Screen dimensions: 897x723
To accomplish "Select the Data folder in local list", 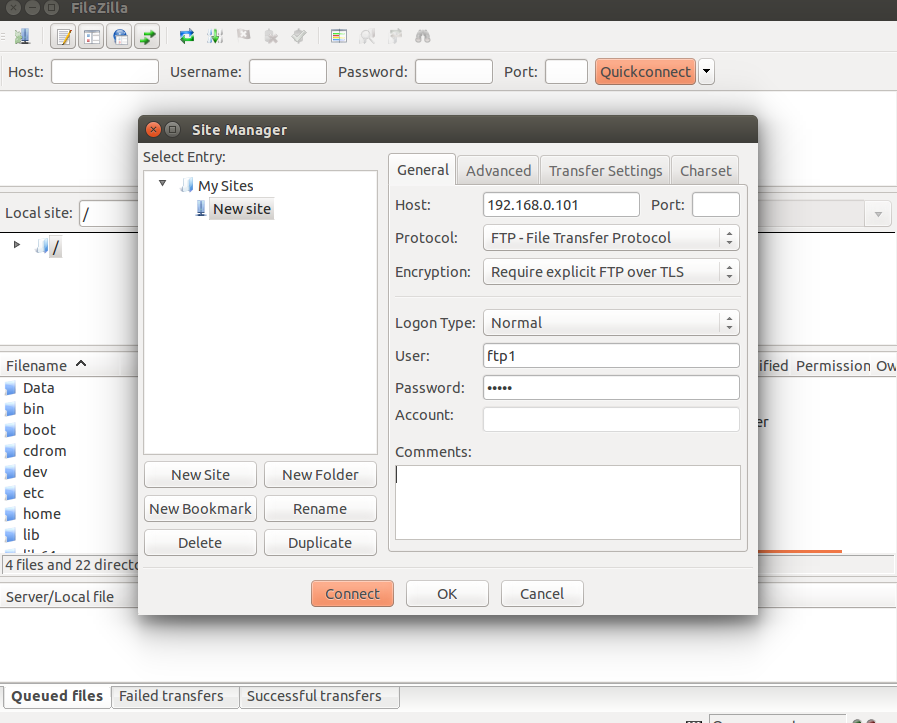I will pyautogui.click(x=38, y=388).
